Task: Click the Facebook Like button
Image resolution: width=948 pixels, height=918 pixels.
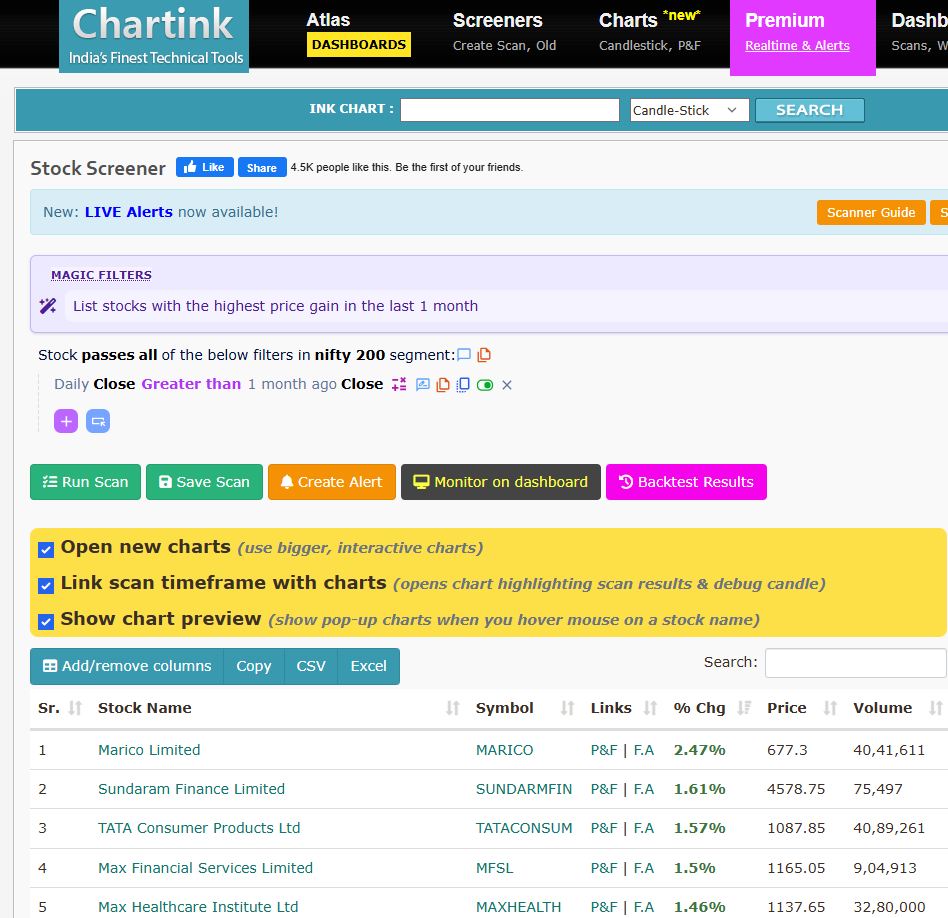Action: click(x=204, y=167)
